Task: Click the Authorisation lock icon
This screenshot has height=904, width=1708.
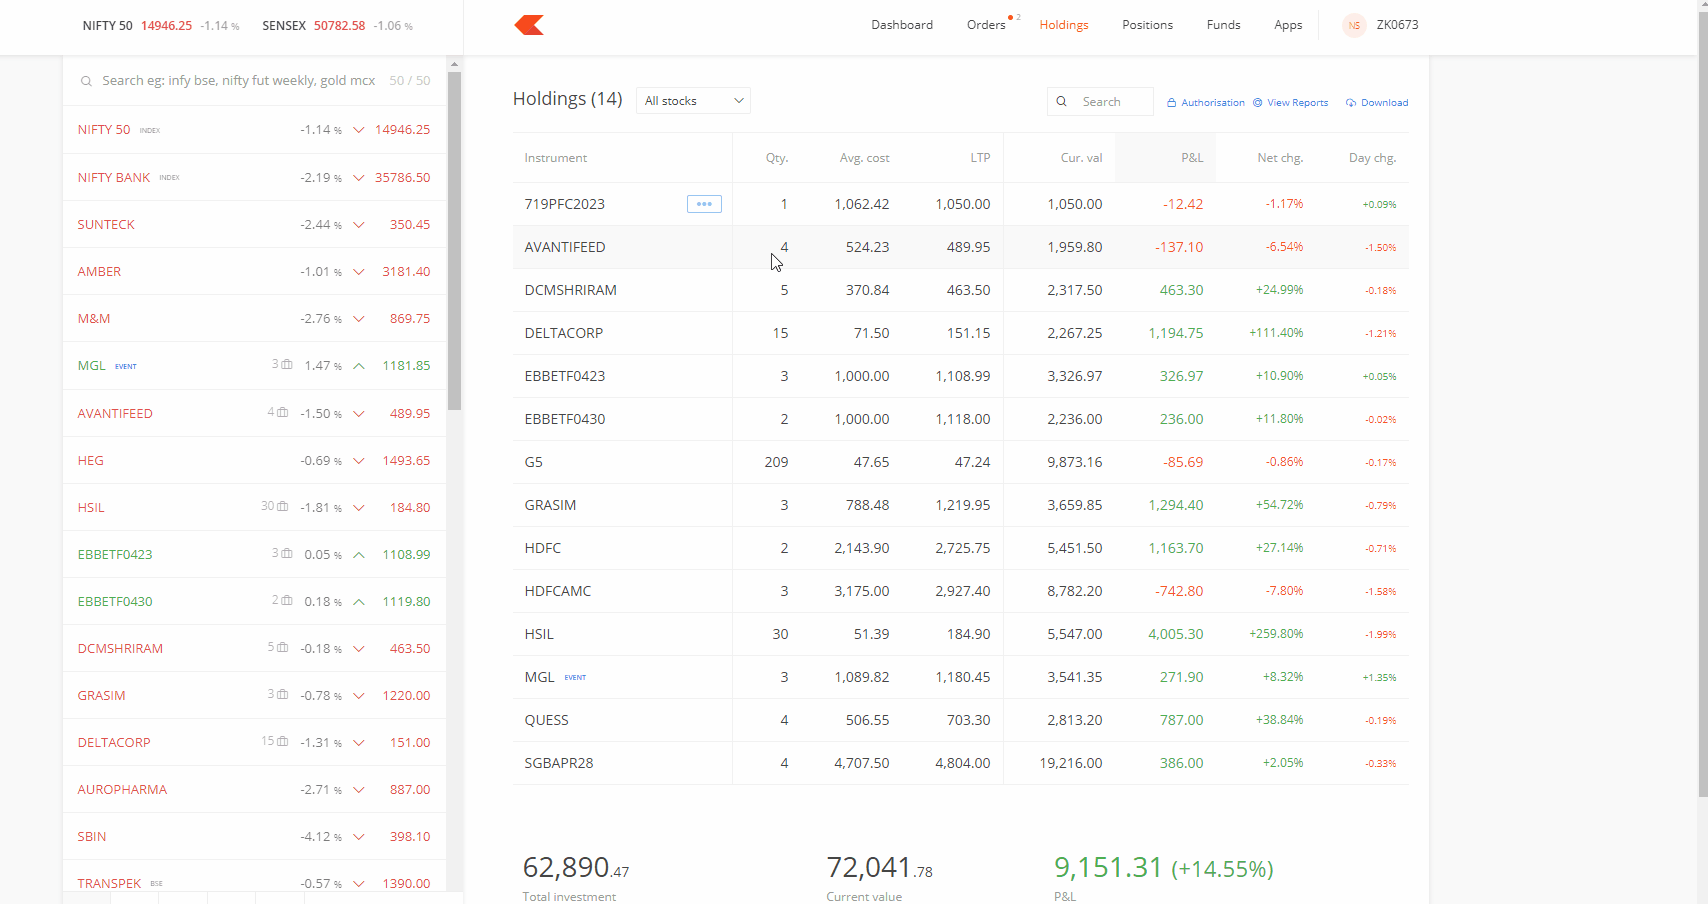Action: click(1171, 103)
